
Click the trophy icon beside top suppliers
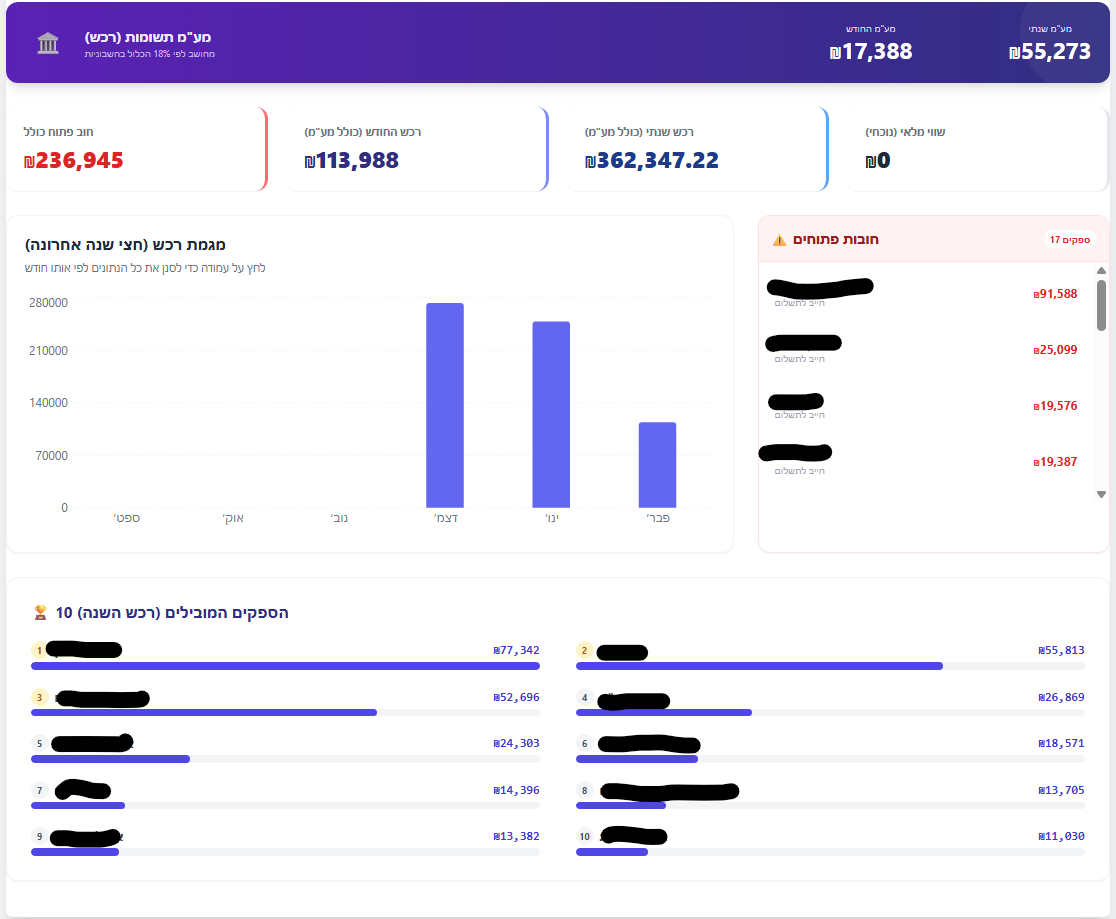point(40,612)
